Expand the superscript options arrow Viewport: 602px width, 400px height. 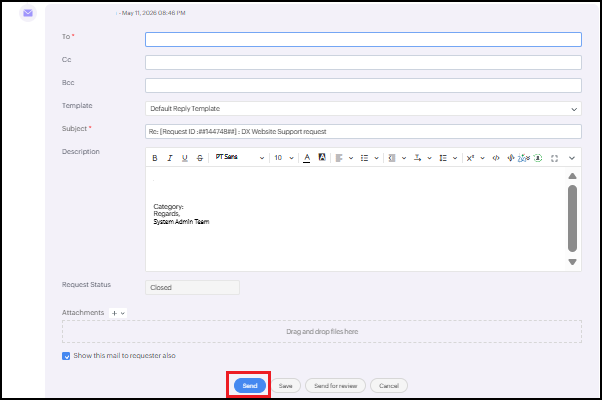pos(483,158)
